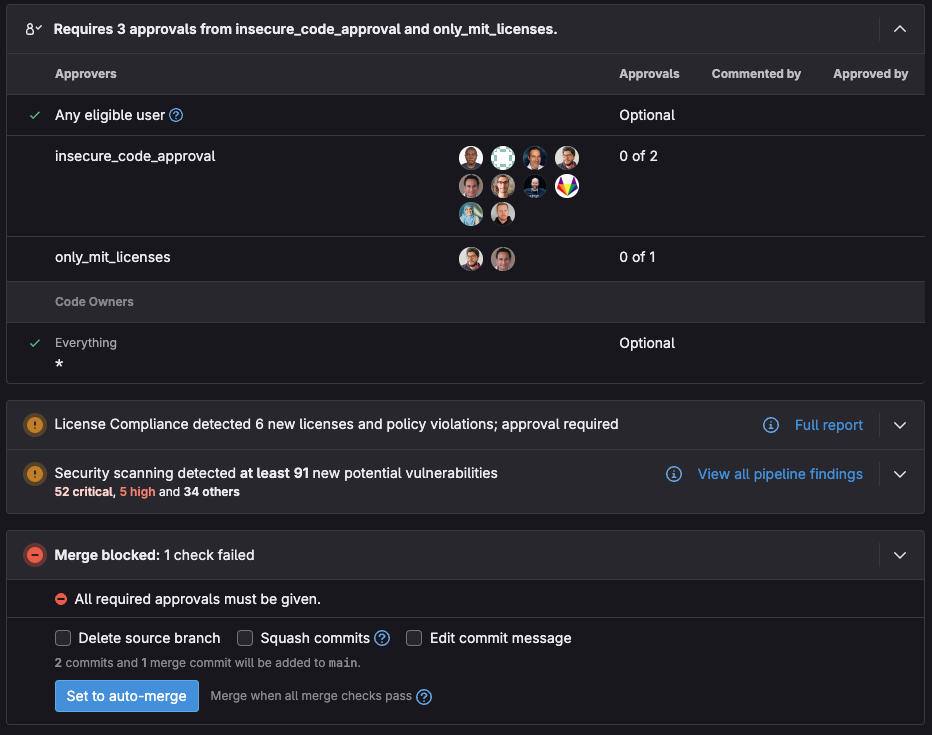Viewport: 932px width, 735px height.
Task: Click the Security scanning warning icon
Action: [34, 474]
